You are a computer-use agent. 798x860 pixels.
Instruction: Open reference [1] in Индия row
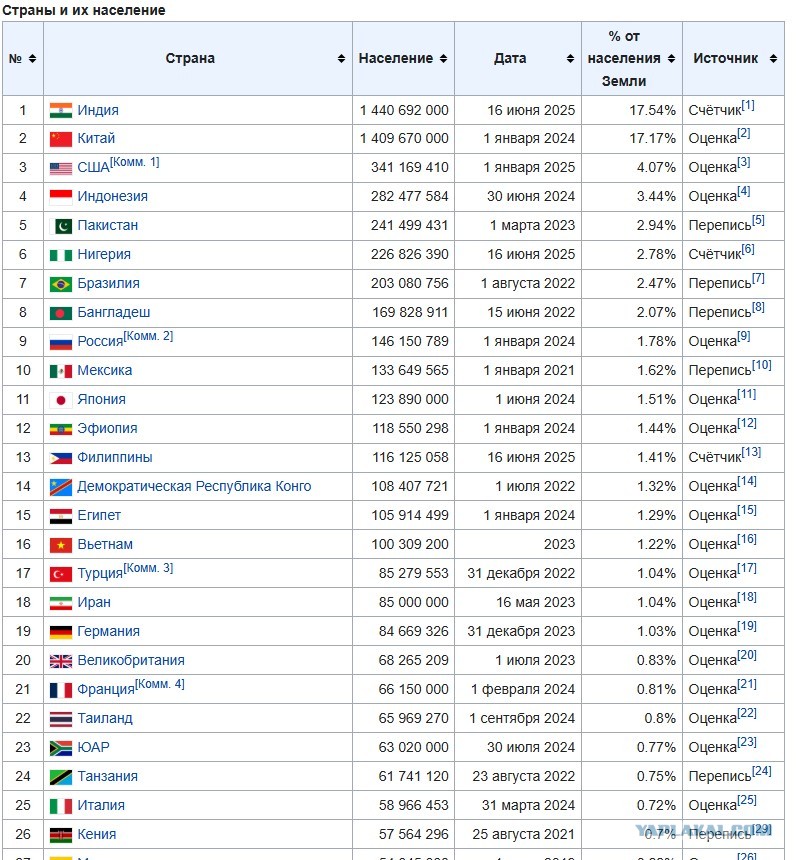click(748, 105)
